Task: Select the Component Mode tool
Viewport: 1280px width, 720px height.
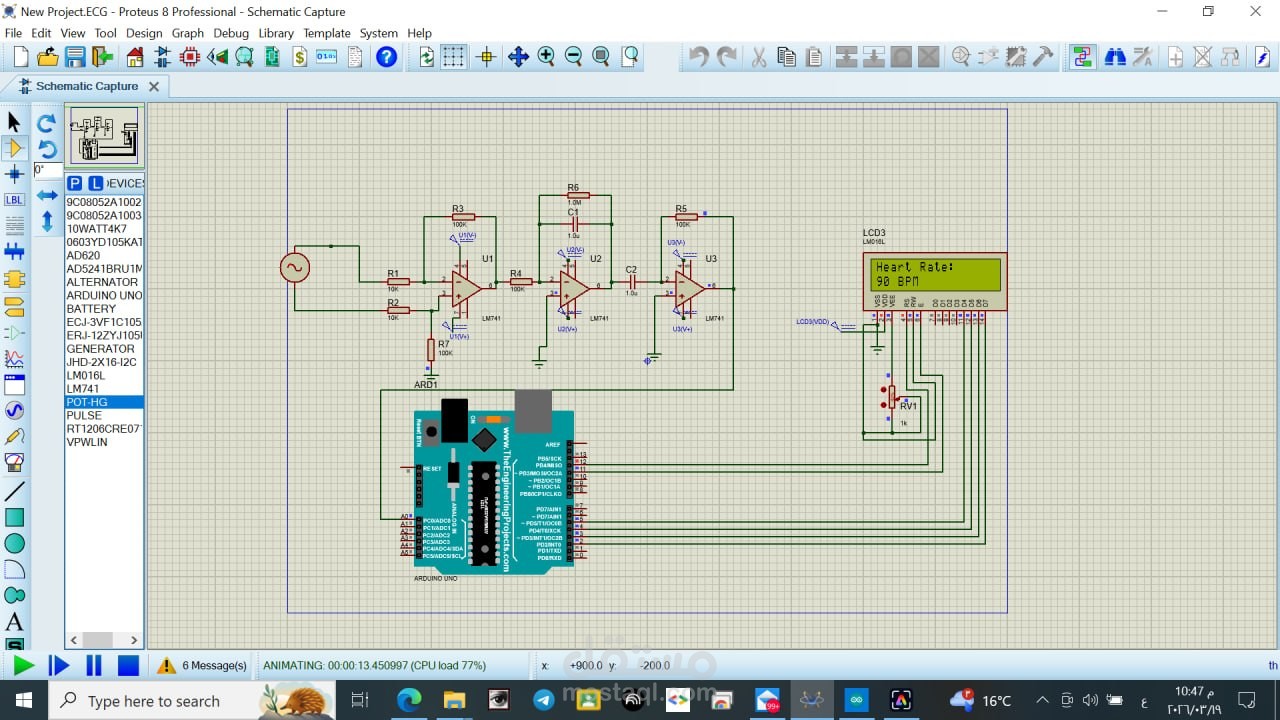Action: point(14,148)
